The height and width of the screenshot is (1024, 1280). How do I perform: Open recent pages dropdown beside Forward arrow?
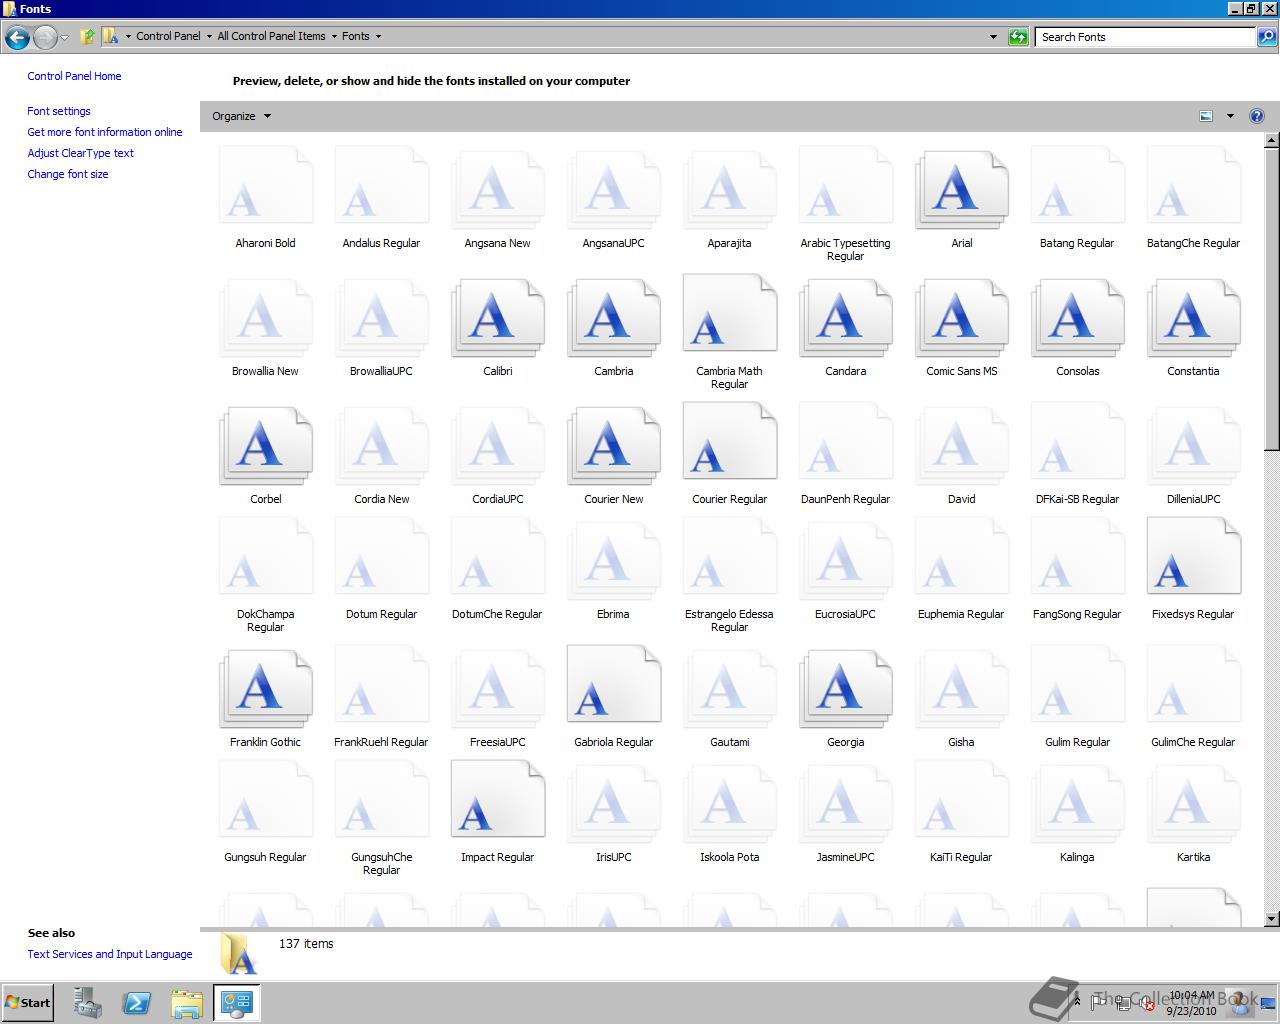click(x=64, y=38)
